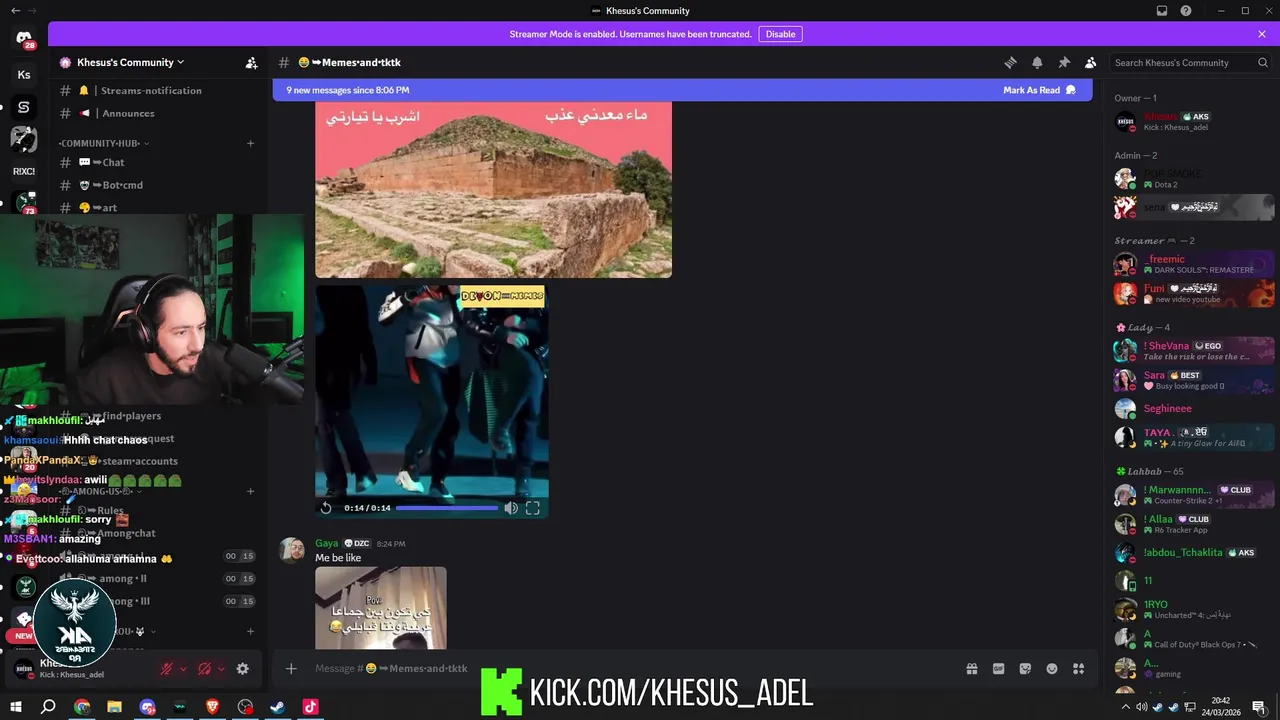Open member Seghineee profile
The width and height of the screenshot is (1280, 720).
pos(1193,408)
